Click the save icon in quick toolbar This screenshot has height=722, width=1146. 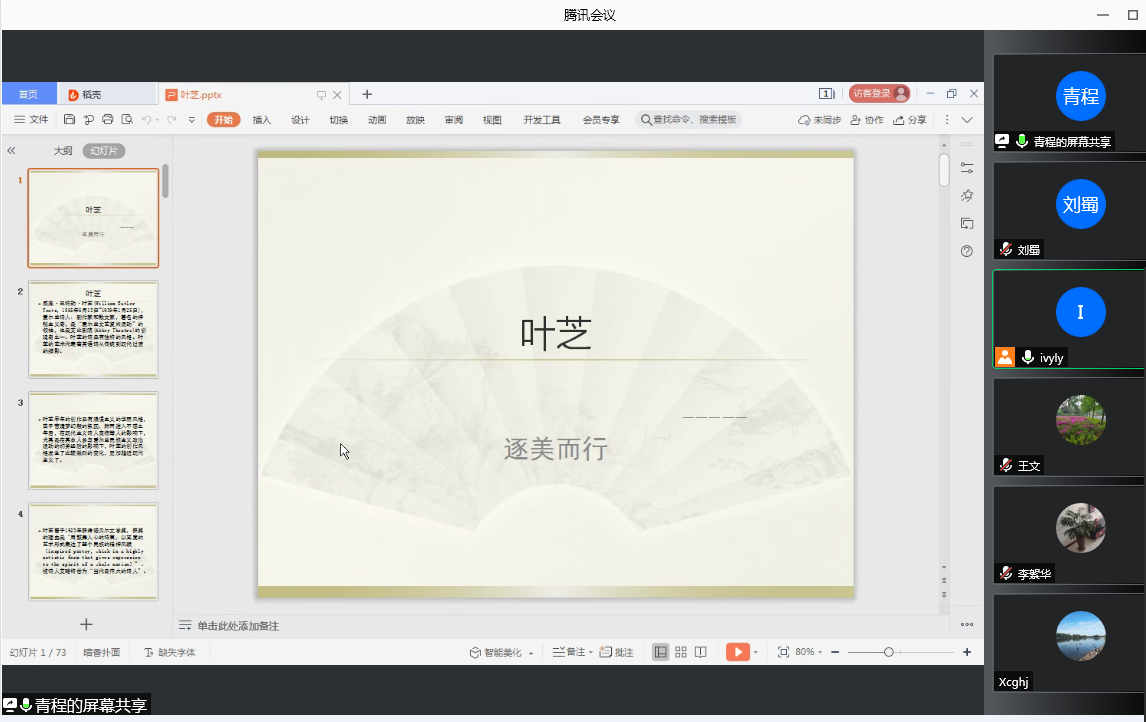click(x=69, y=120)
